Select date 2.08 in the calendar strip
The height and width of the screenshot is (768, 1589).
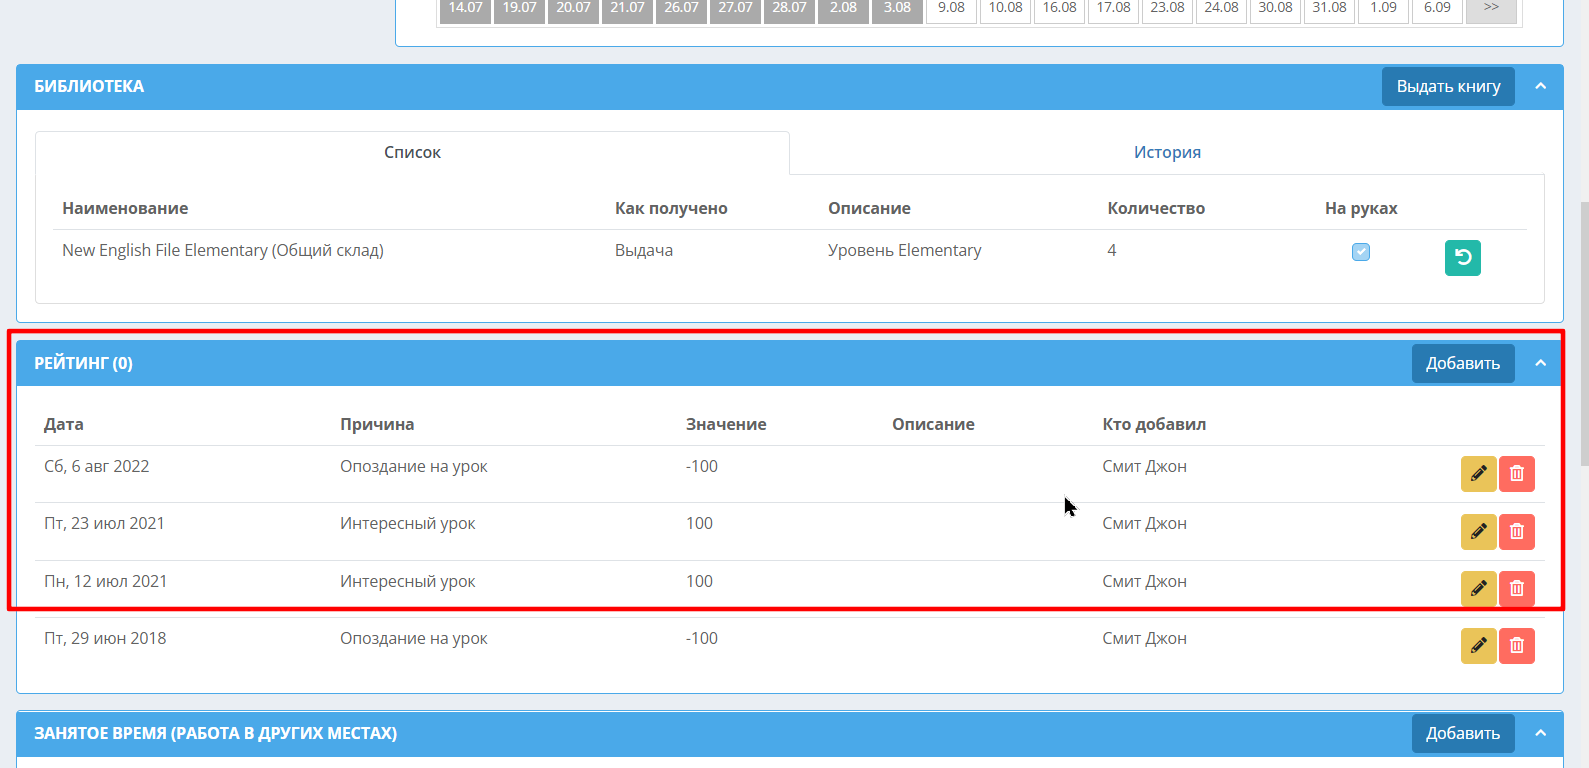pos(844,9)
